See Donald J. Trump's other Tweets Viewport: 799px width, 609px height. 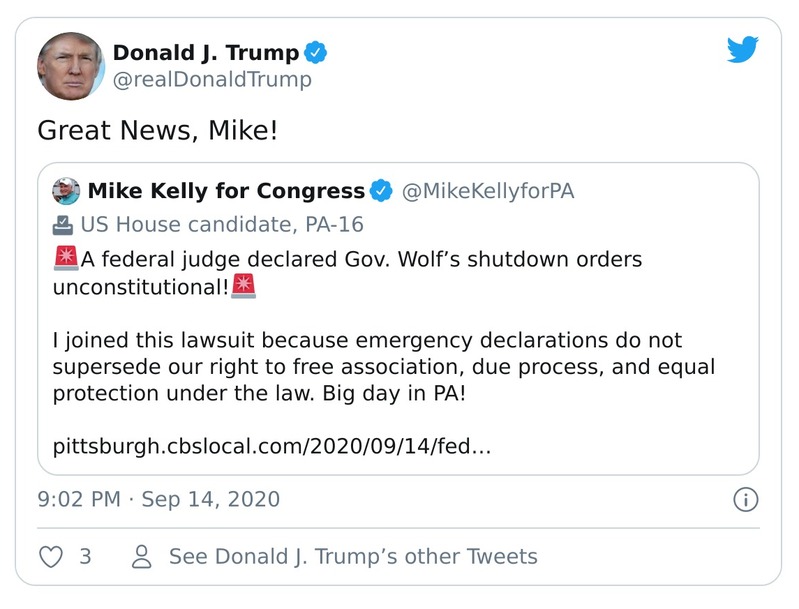(353, 557)
